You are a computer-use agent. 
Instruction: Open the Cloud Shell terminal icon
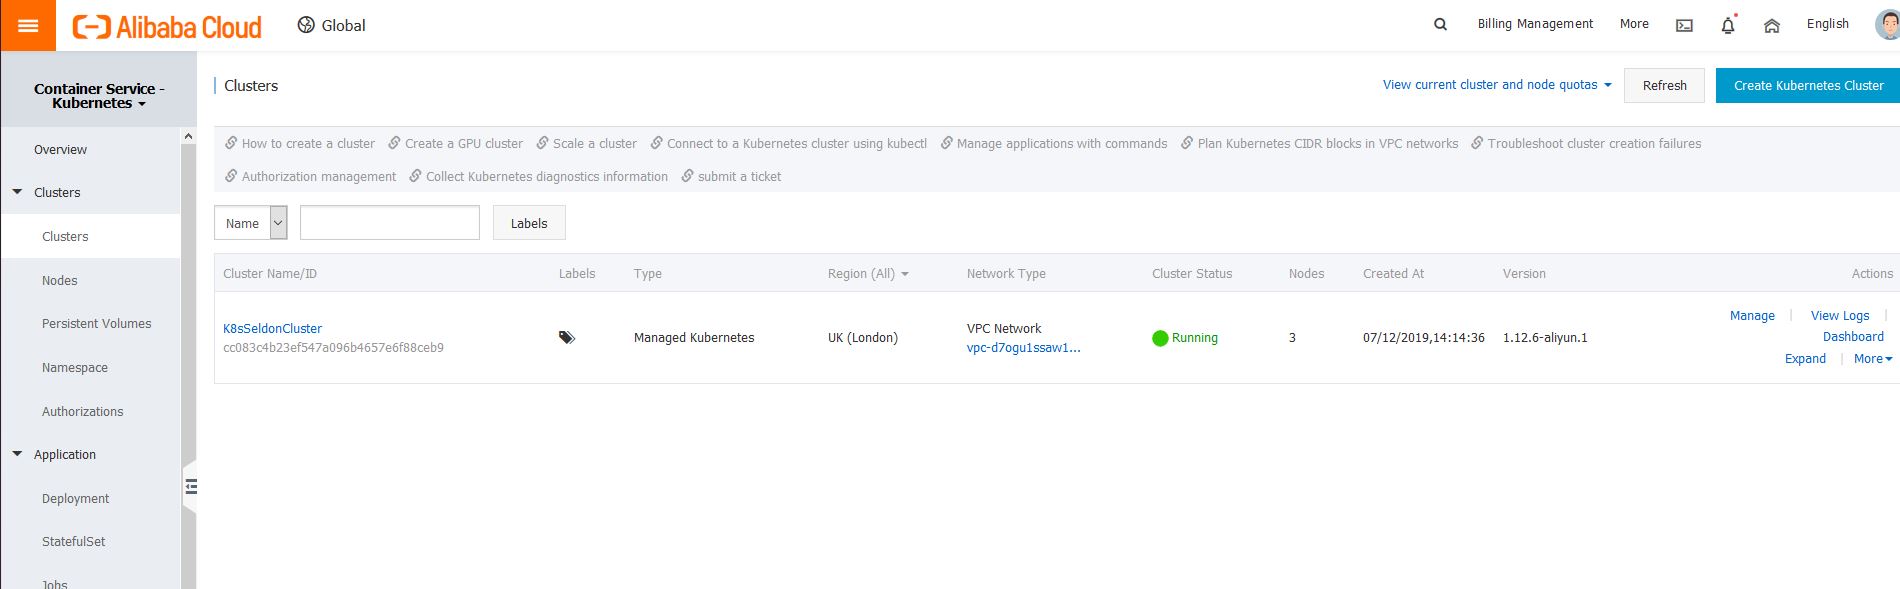tap(1684, 25)
